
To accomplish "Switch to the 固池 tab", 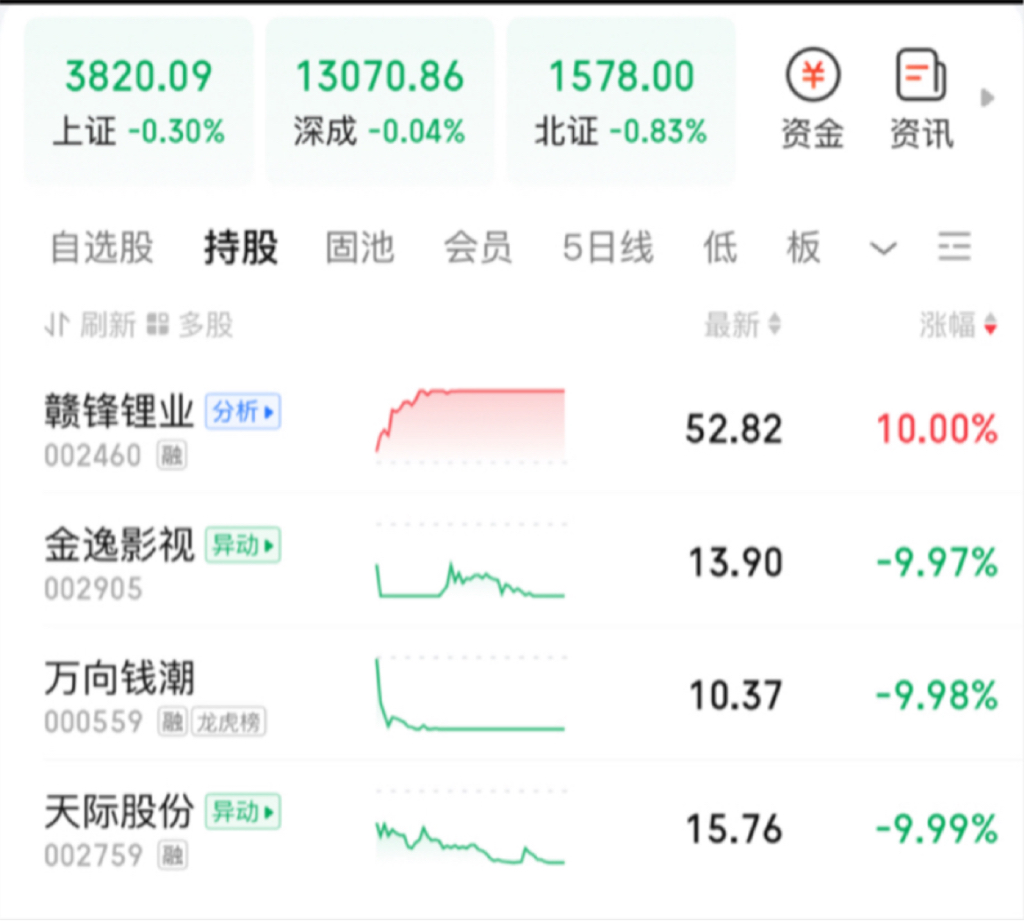I will 360,248.
